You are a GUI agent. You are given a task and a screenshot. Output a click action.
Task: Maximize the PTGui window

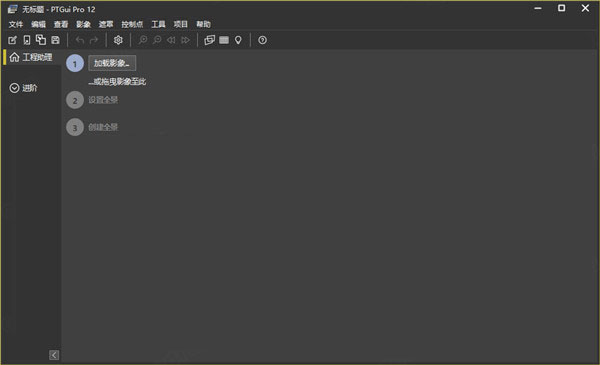[x=561, y=8]
